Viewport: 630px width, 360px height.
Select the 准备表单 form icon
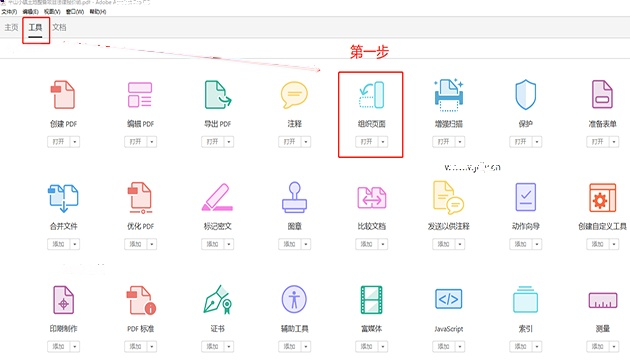click(x=602, y=95)
